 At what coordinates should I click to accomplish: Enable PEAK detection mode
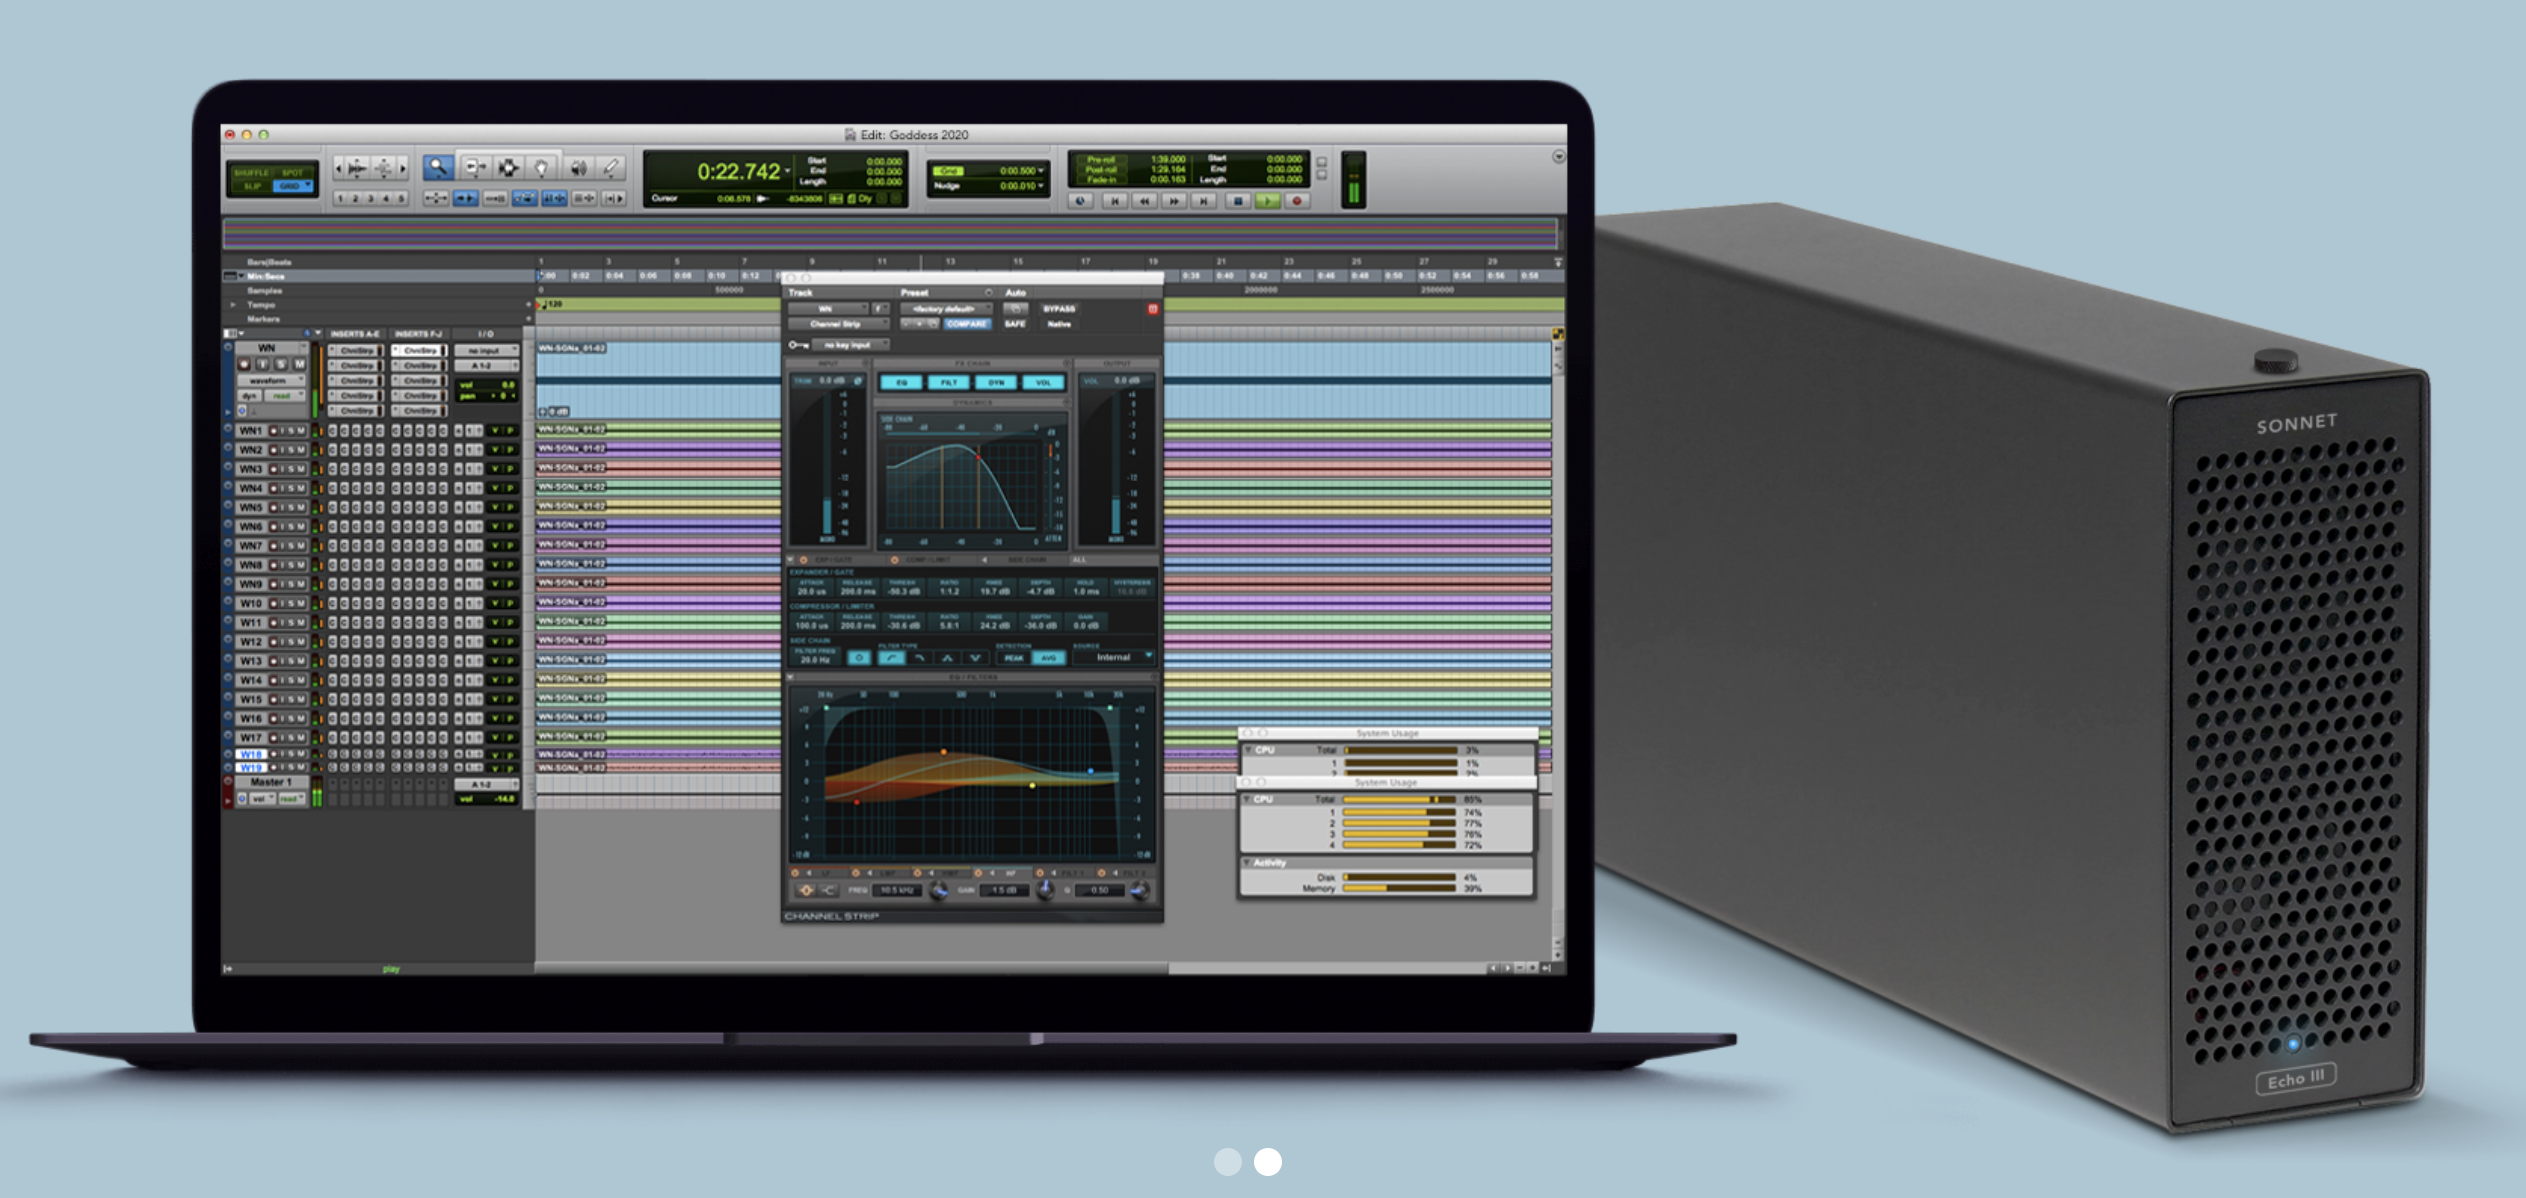1013,658
